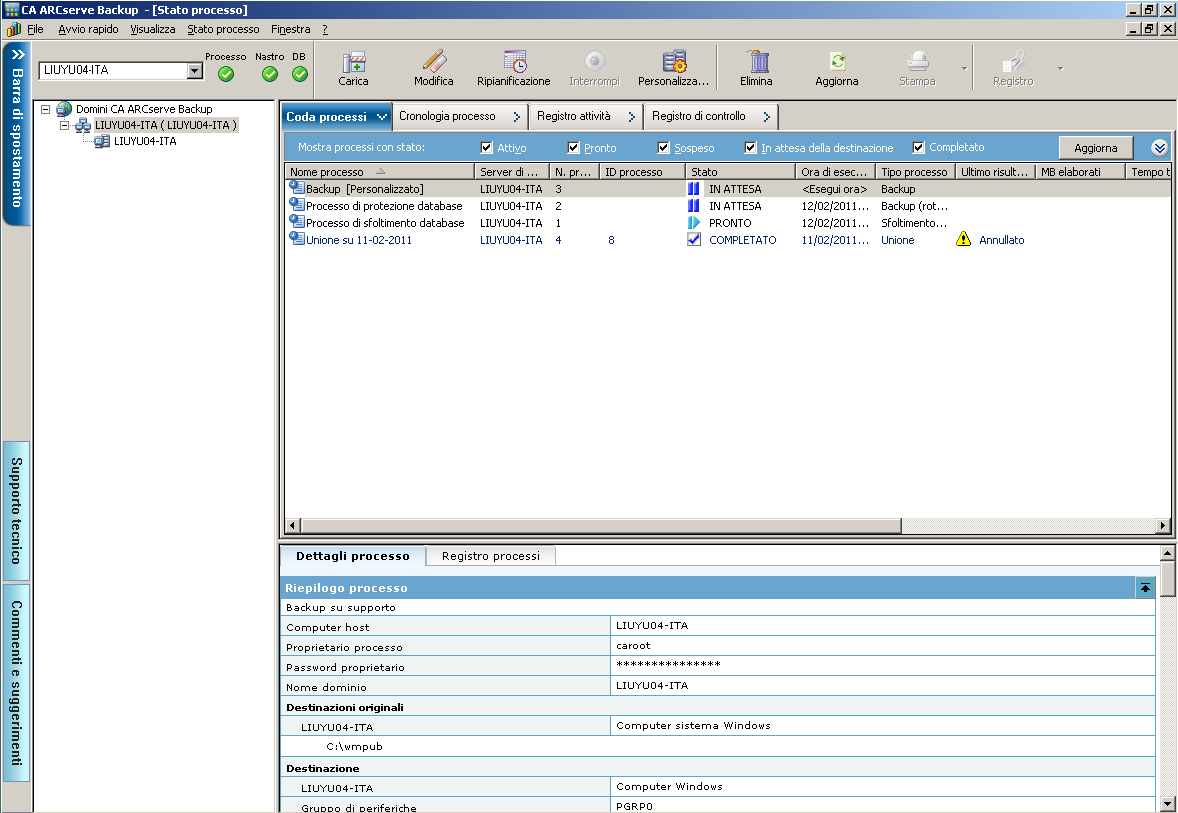Click the Aggiorna toolbar refresh icon

pos(836,63)
